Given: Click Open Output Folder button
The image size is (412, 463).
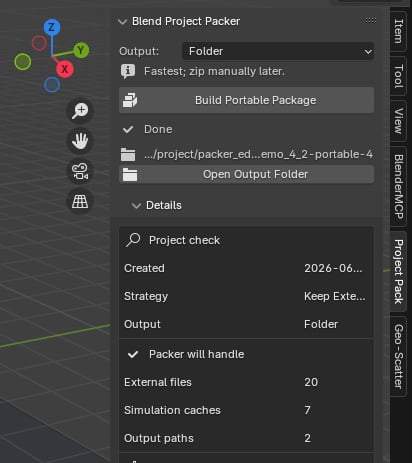Looking at the screenshot, I should [x=246, y=174].
